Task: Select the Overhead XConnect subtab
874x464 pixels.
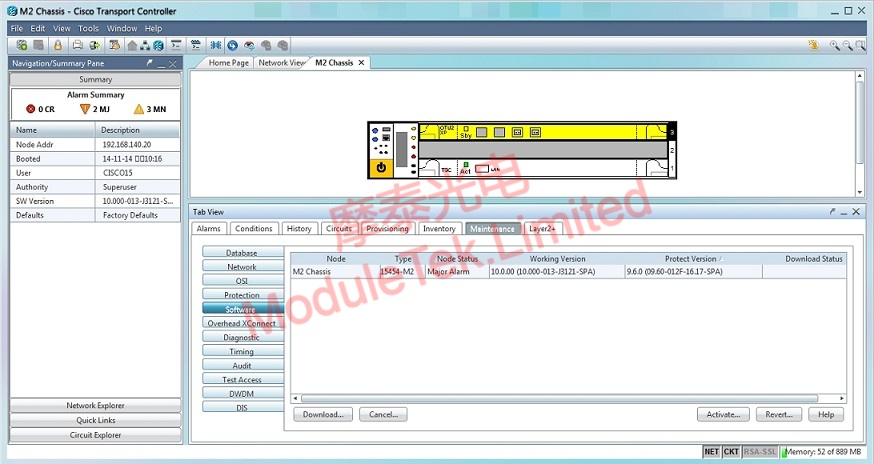Action: point(242,323)
